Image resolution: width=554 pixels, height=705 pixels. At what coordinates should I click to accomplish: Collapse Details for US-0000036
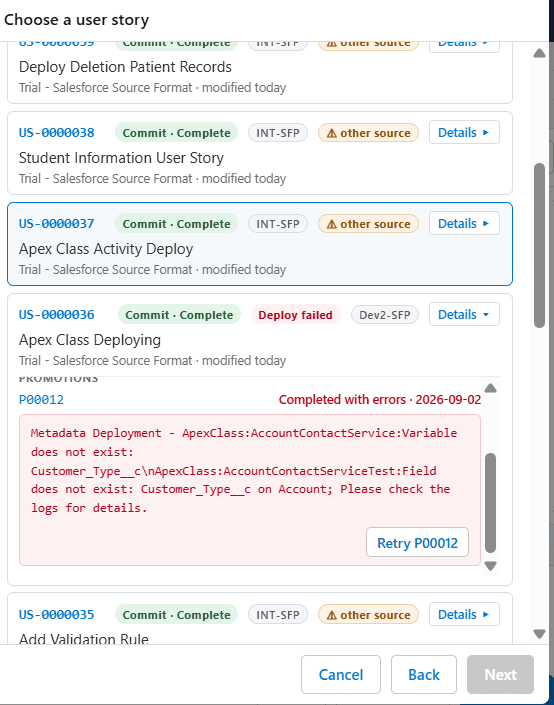click(x=464, y=314)
